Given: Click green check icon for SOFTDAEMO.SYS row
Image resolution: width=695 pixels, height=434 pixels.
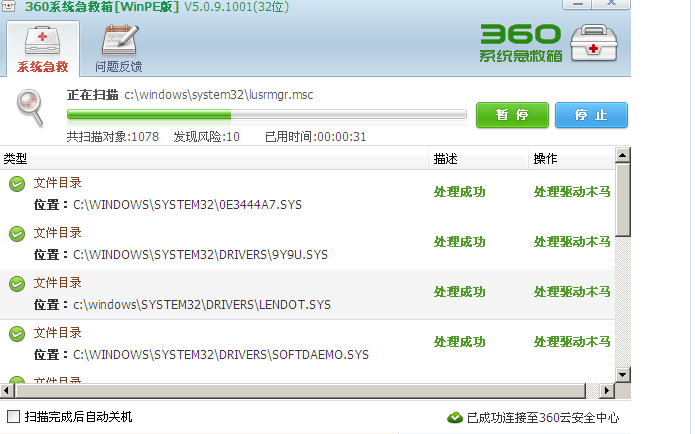Looking at the screenshot, I should 17,334.
